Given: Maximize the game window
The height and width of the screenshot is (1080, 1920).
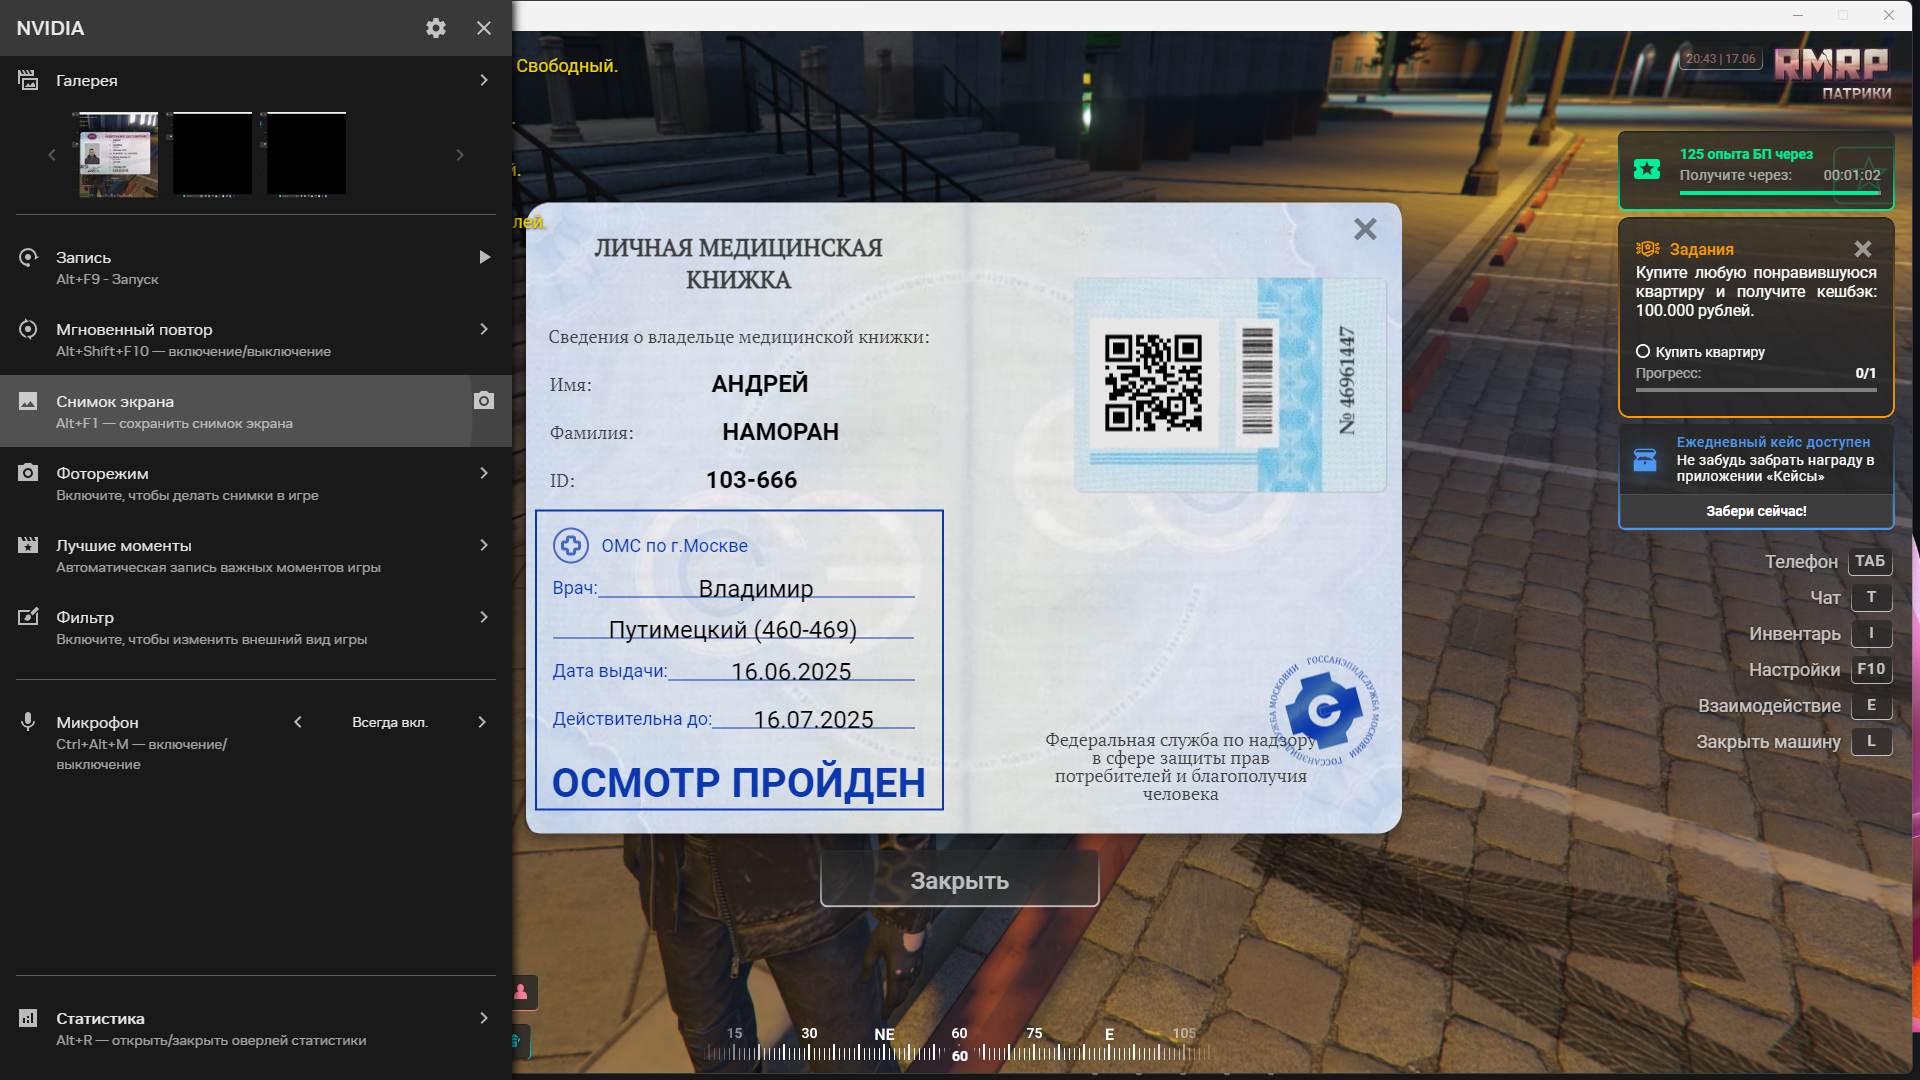Looking at the screenshot, I should (1843, 15).
